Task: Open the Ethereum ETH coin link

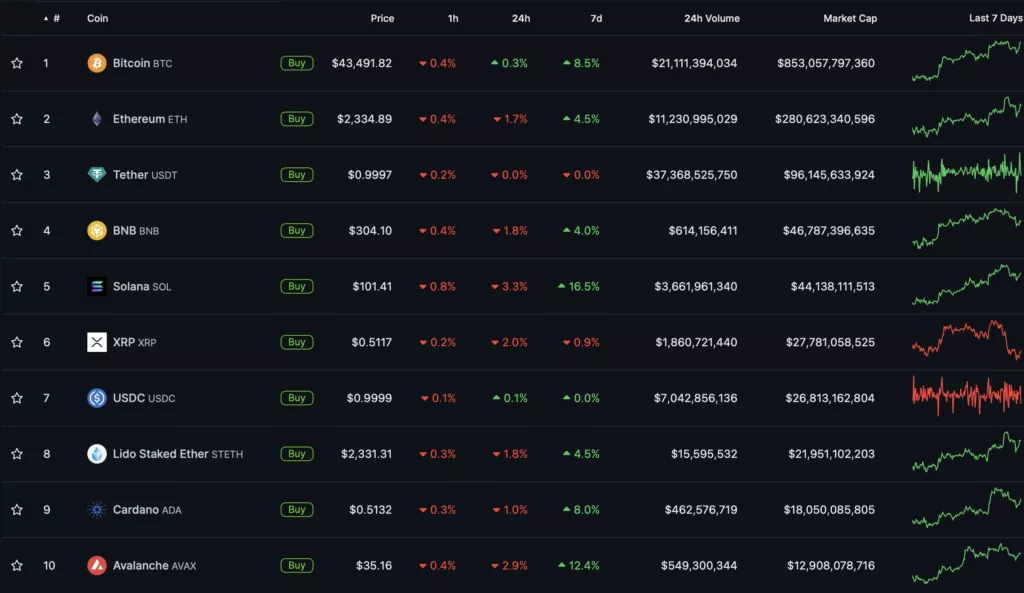Action: pos(150,119)
